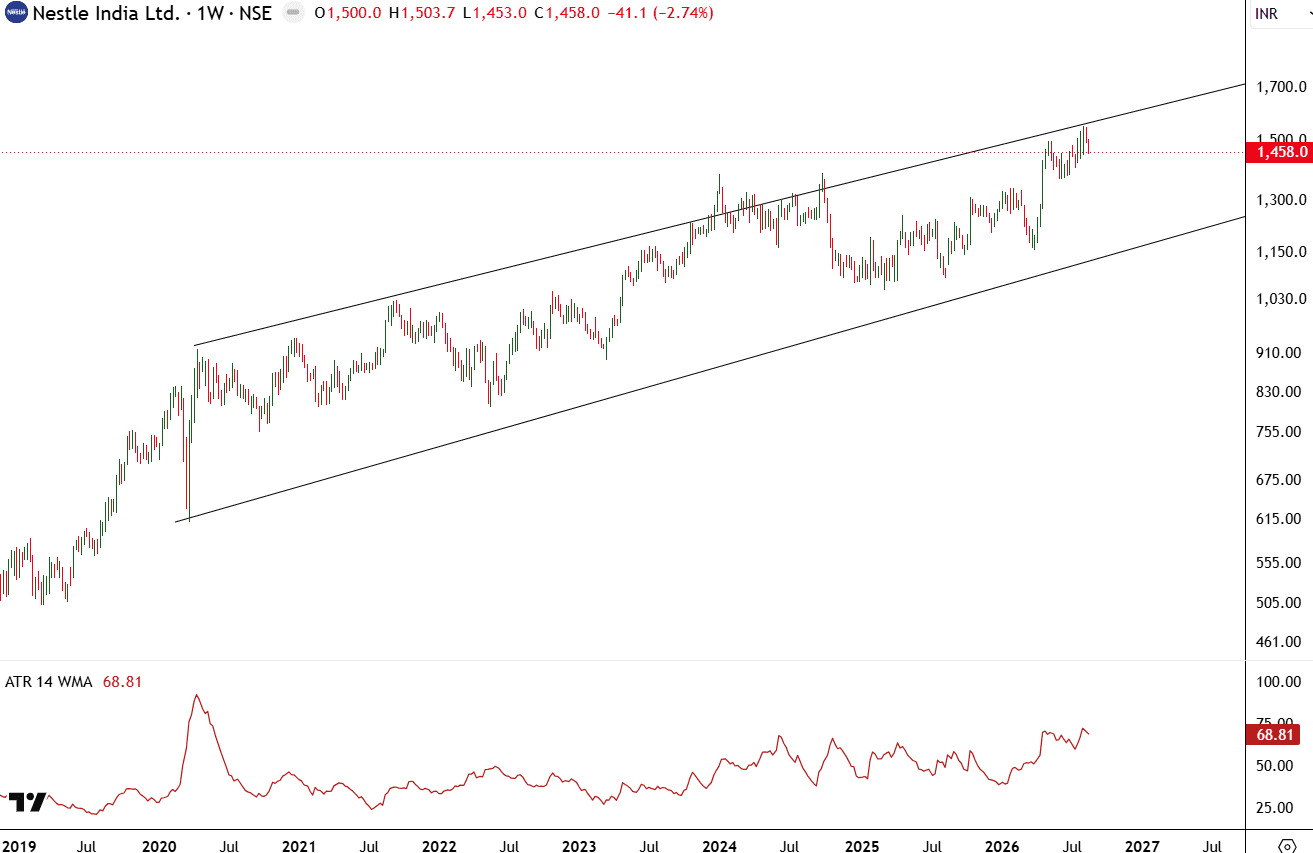The width and height of the screenshot is (1313, 853).
Task: Click the high value H1,503.7
Action: point(422,13)
